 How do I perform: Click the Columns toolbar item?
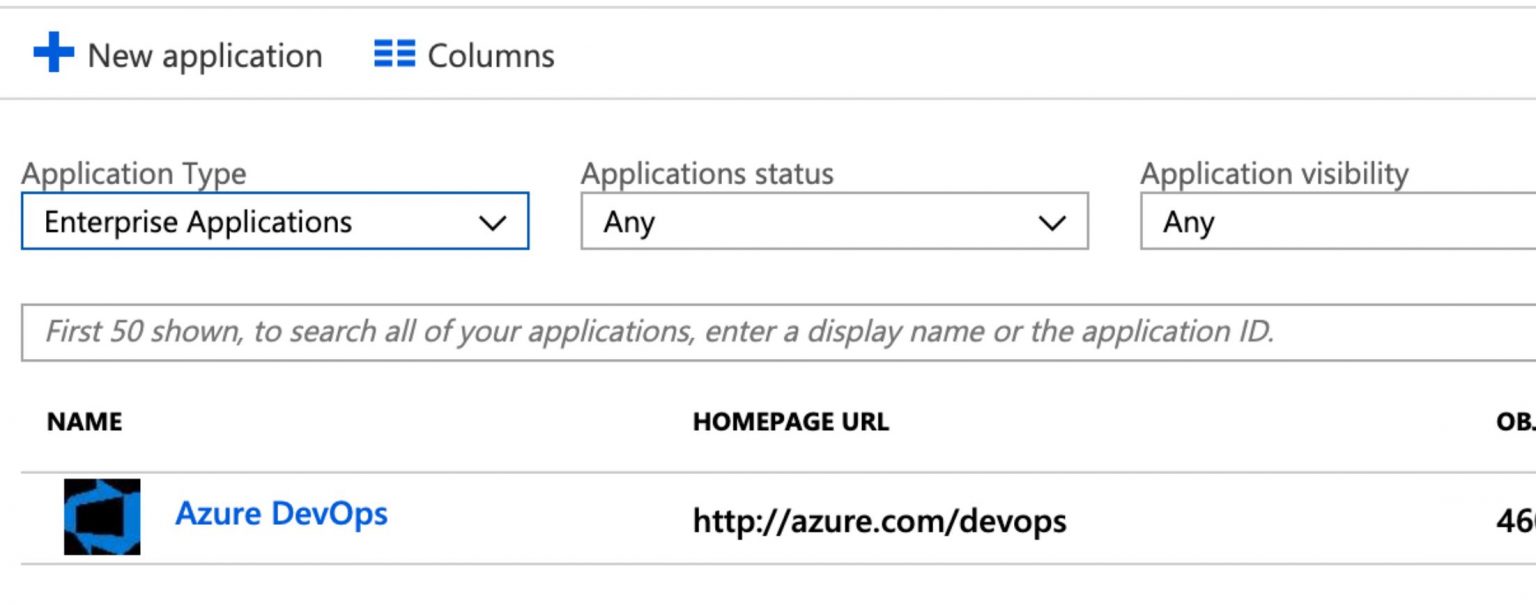point(460,54)
